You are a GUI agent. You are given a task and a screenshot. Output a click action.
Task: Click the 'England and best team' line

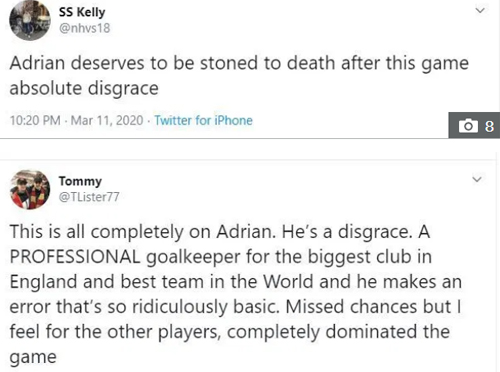(236, 282)
